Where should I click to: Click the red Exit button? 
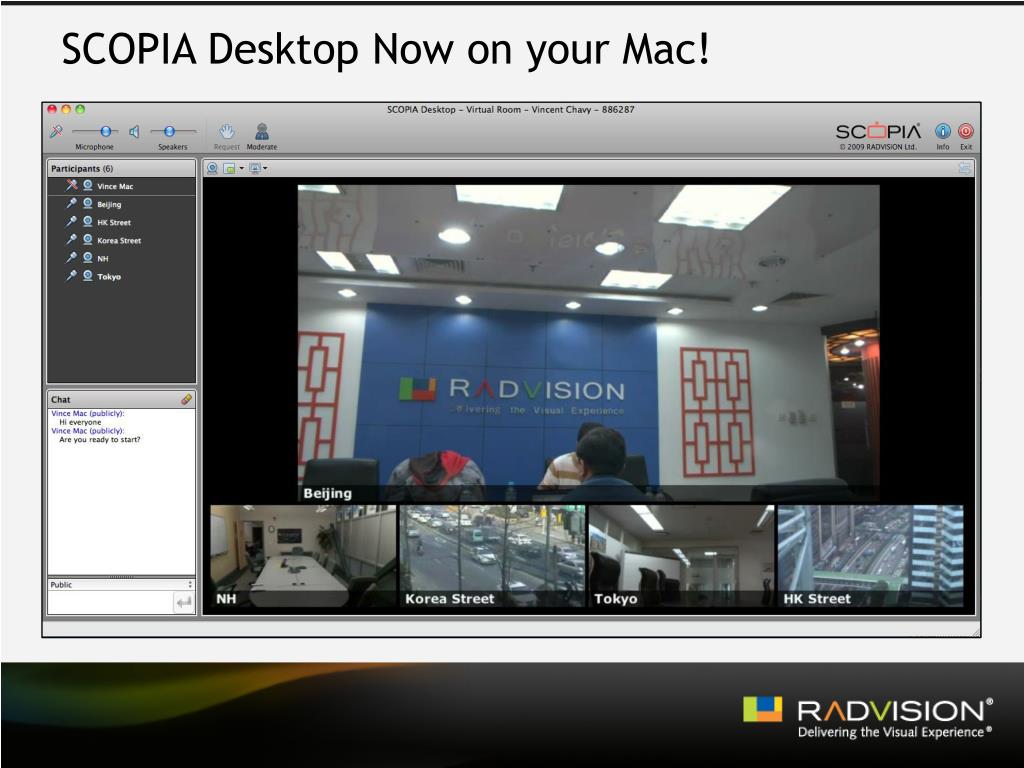point(966,131)
